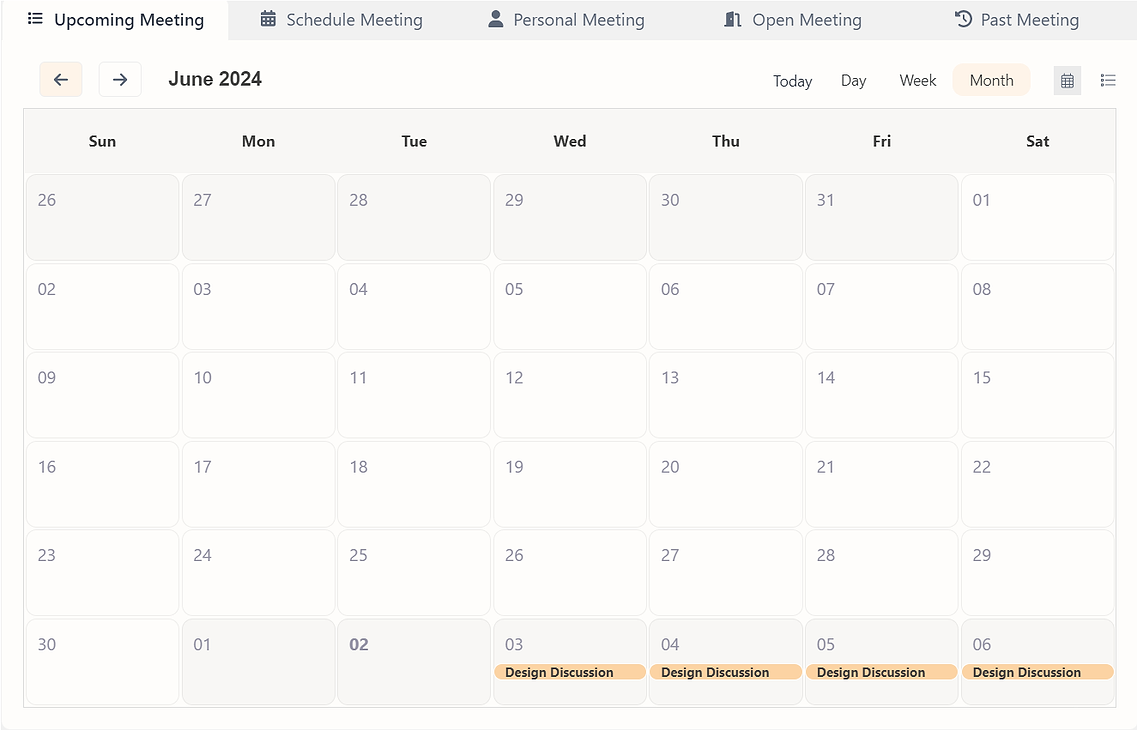
Task: Select May 28 day cell
Action: (x=413, y=217)
